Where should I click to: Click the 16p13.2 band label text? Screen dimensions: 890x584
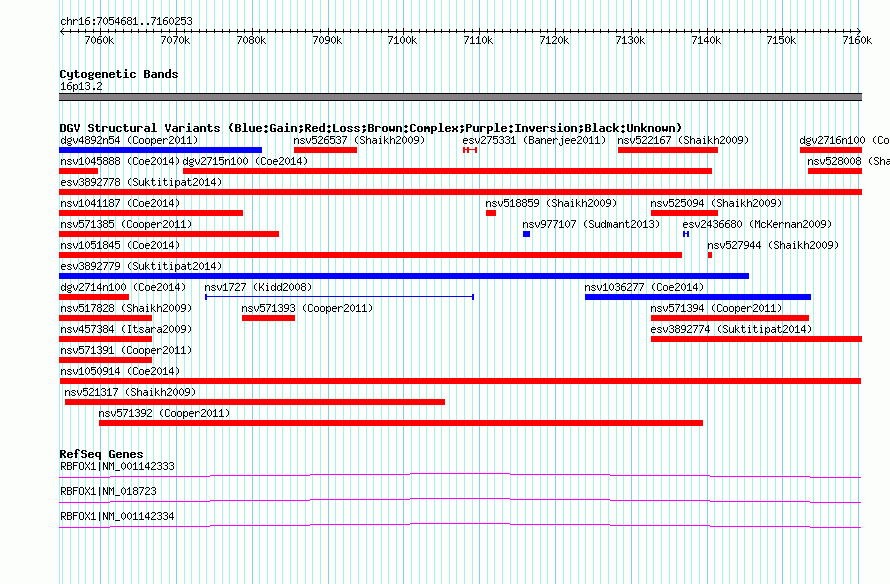(x=81, y=86)
